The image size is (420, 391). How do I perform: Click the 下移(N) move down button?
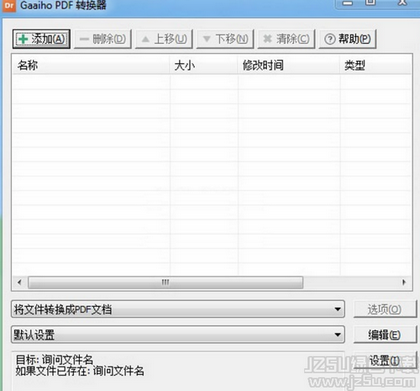coord(225,39)
